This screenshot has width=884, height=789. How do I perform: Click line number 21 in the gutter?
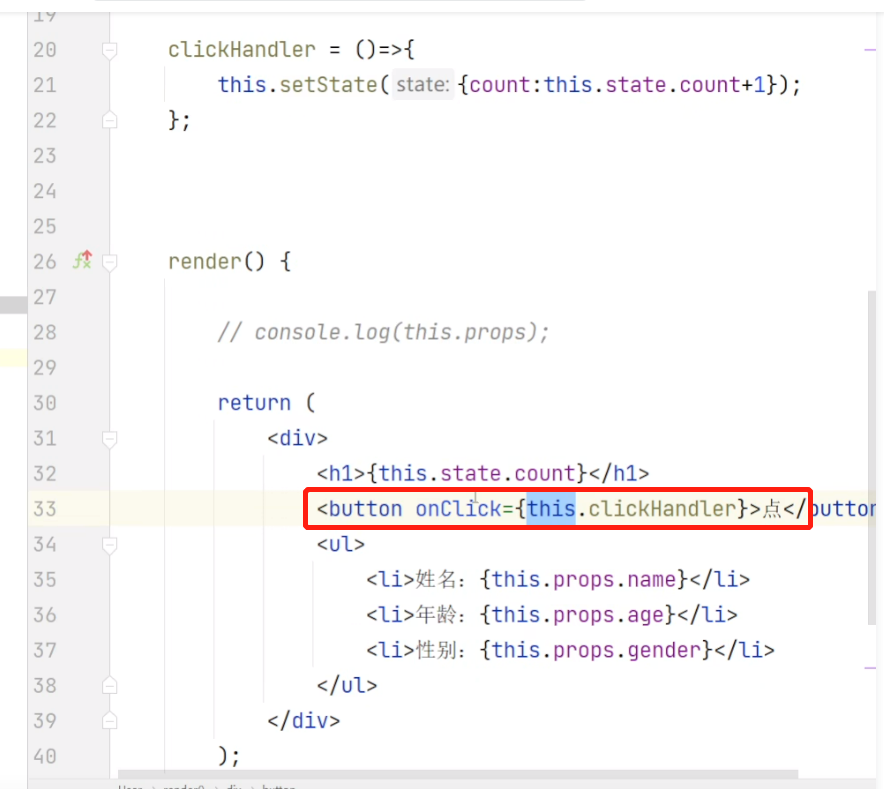pos(45,85)
